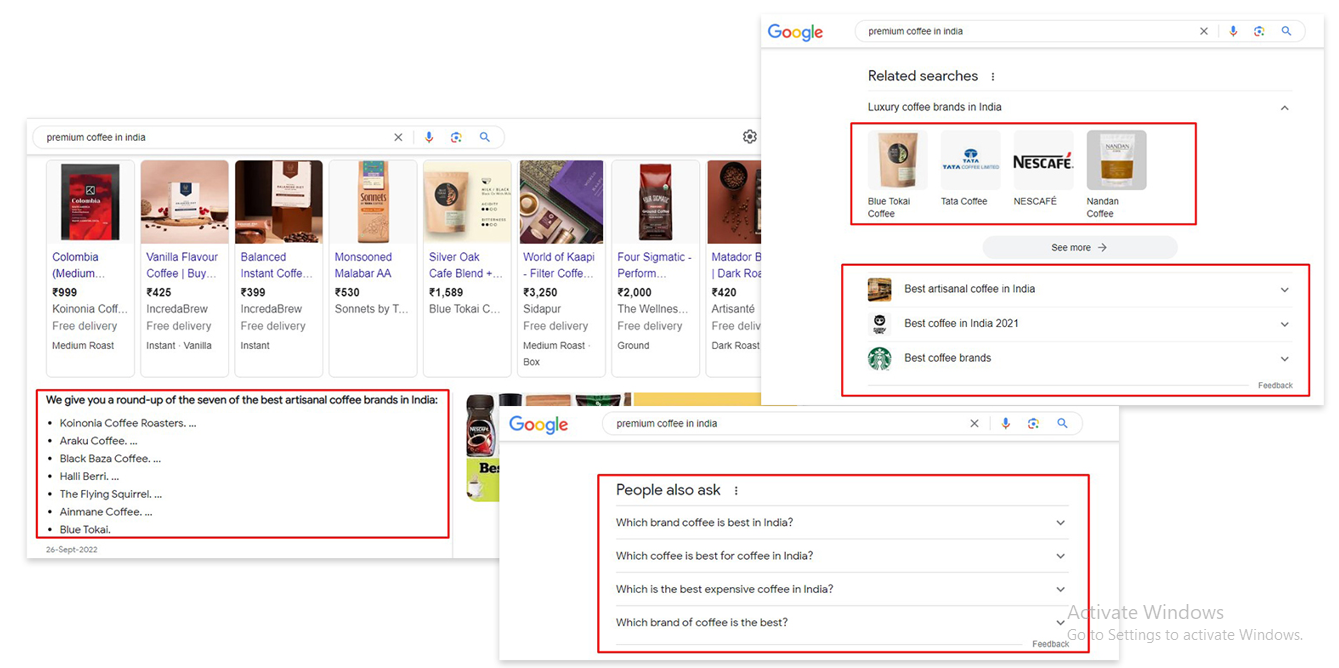Screen dimensions: 1339x668
Task: Collapse Luxury coffee brands in India section
Action: [1285, 108]
